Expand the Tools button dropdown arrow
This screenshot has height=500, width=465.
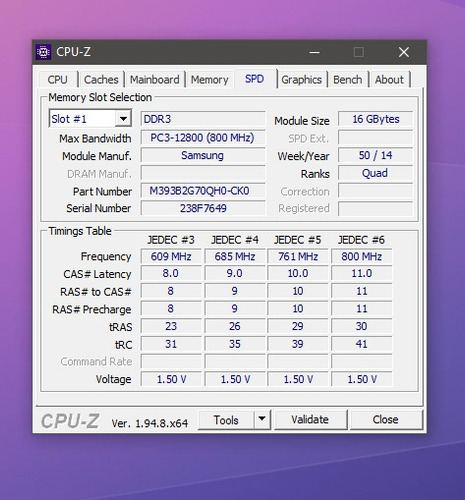pyautogui.click(x=262, y=419)
